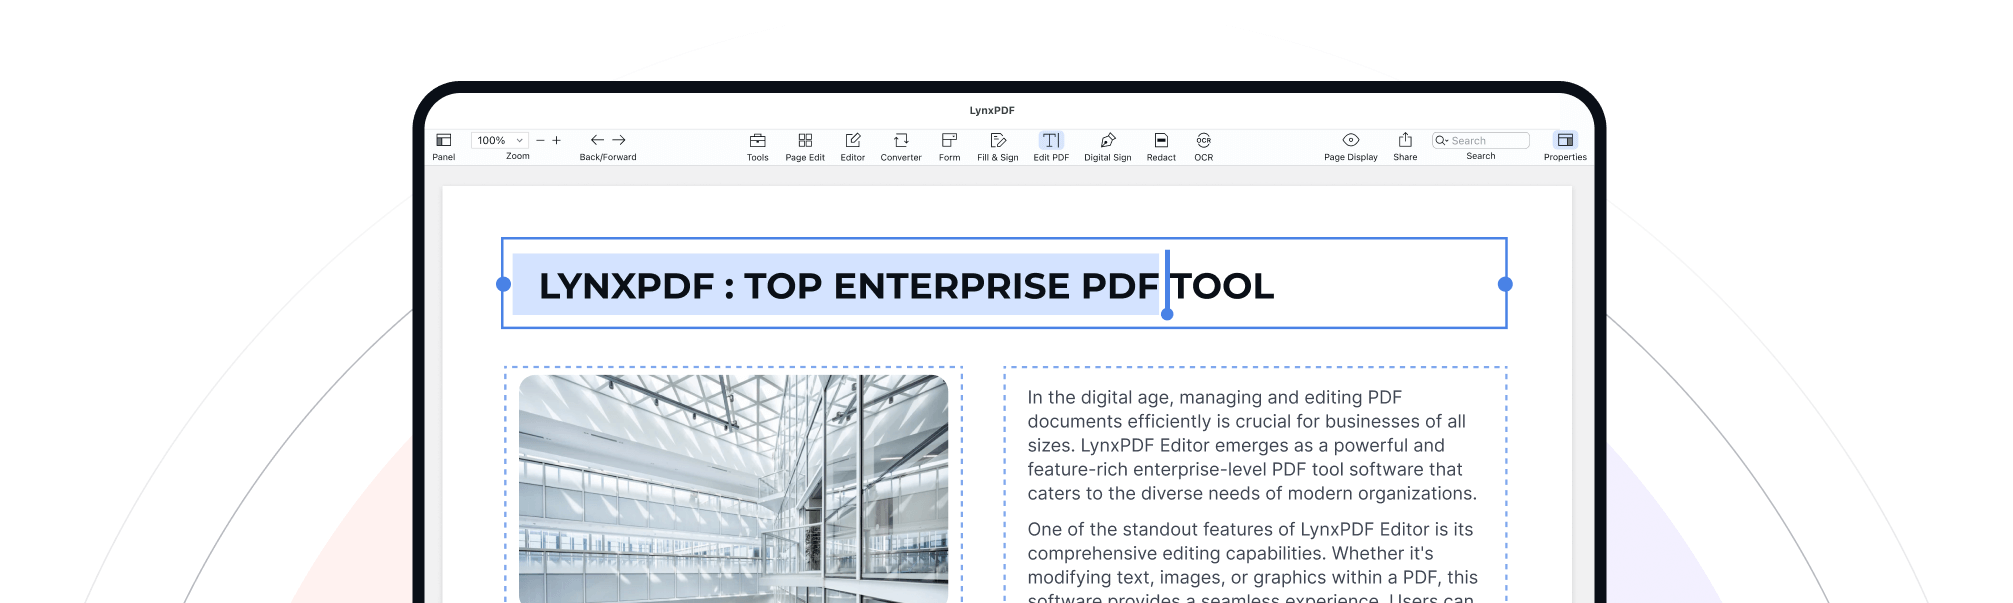This screenshot has height=603, width=2013.
Task: Select the Page Edit tool
Action: click(805, 141)
